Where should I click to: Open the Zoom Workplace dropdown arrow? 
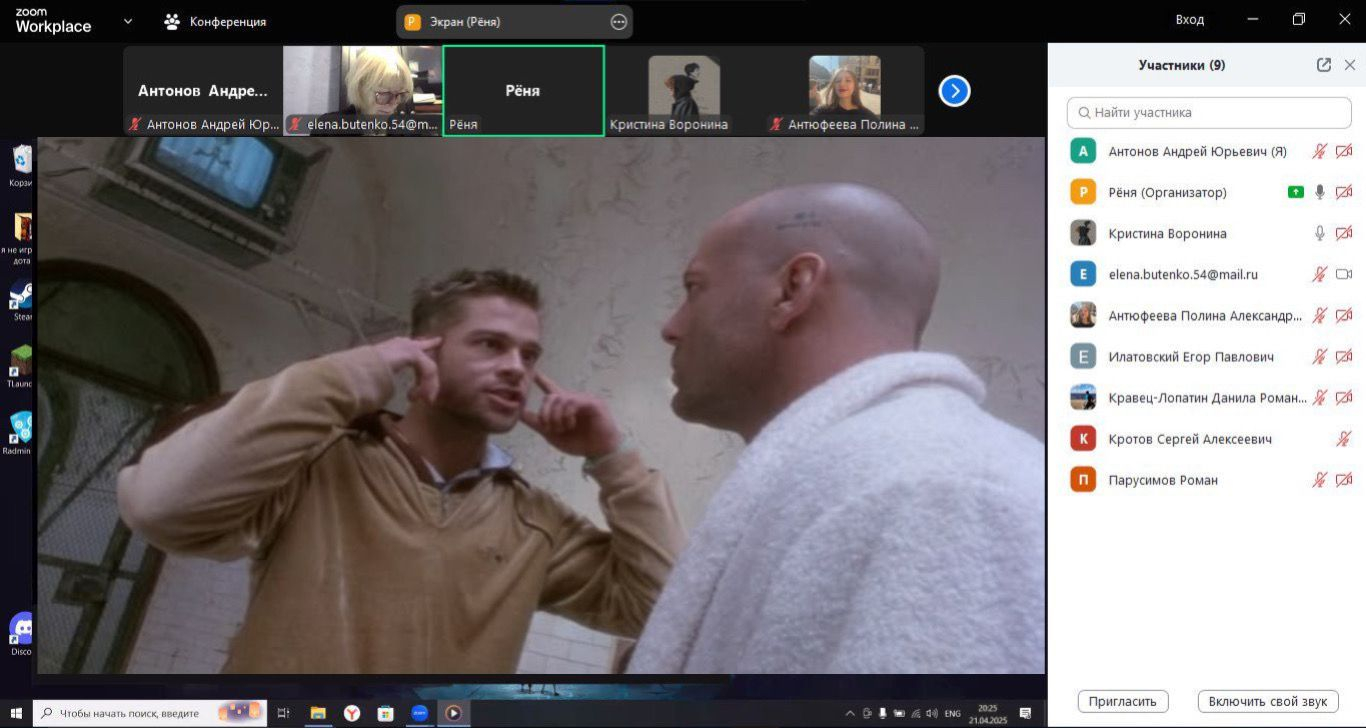tap(128, 21)
